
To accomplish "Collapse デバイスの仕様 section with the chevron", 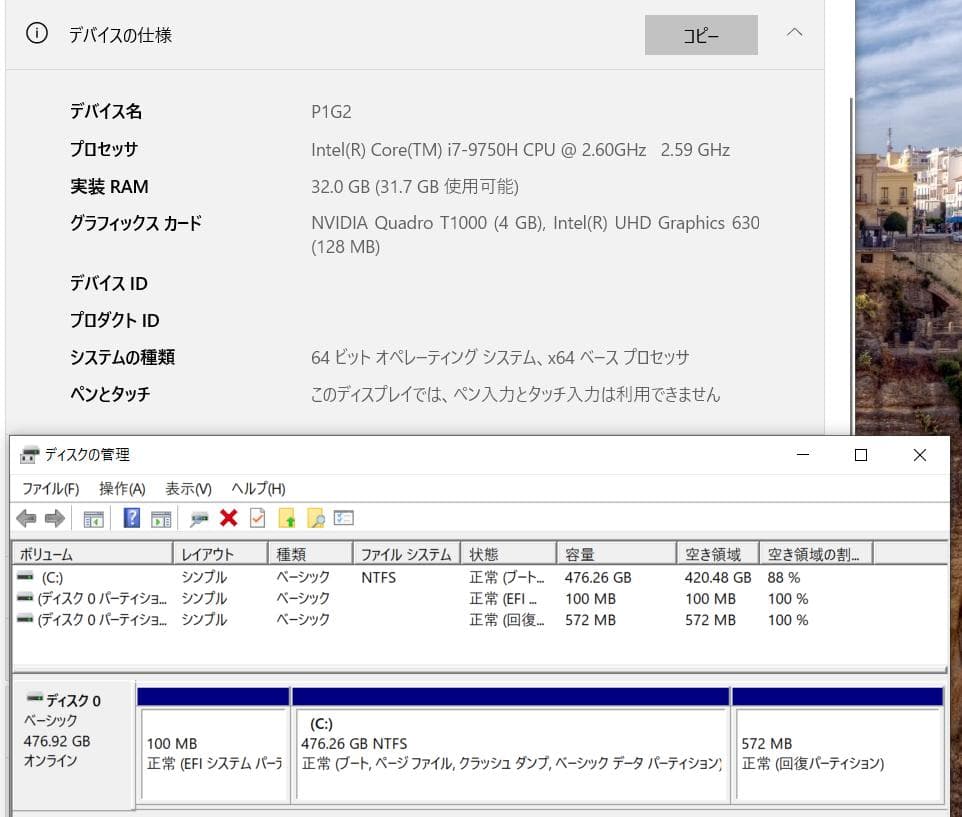I will 793,33.
